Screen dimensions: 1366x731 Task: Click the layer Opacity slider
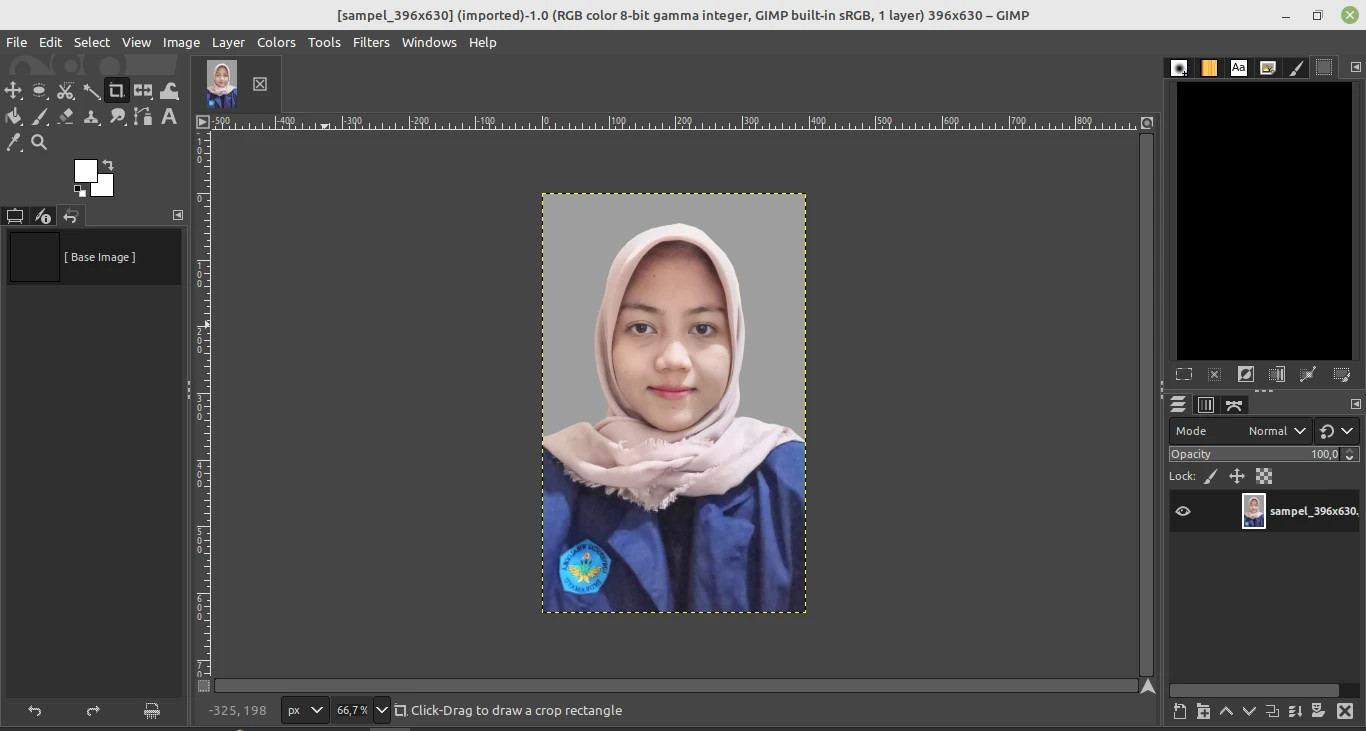(x=1255, y=454)
